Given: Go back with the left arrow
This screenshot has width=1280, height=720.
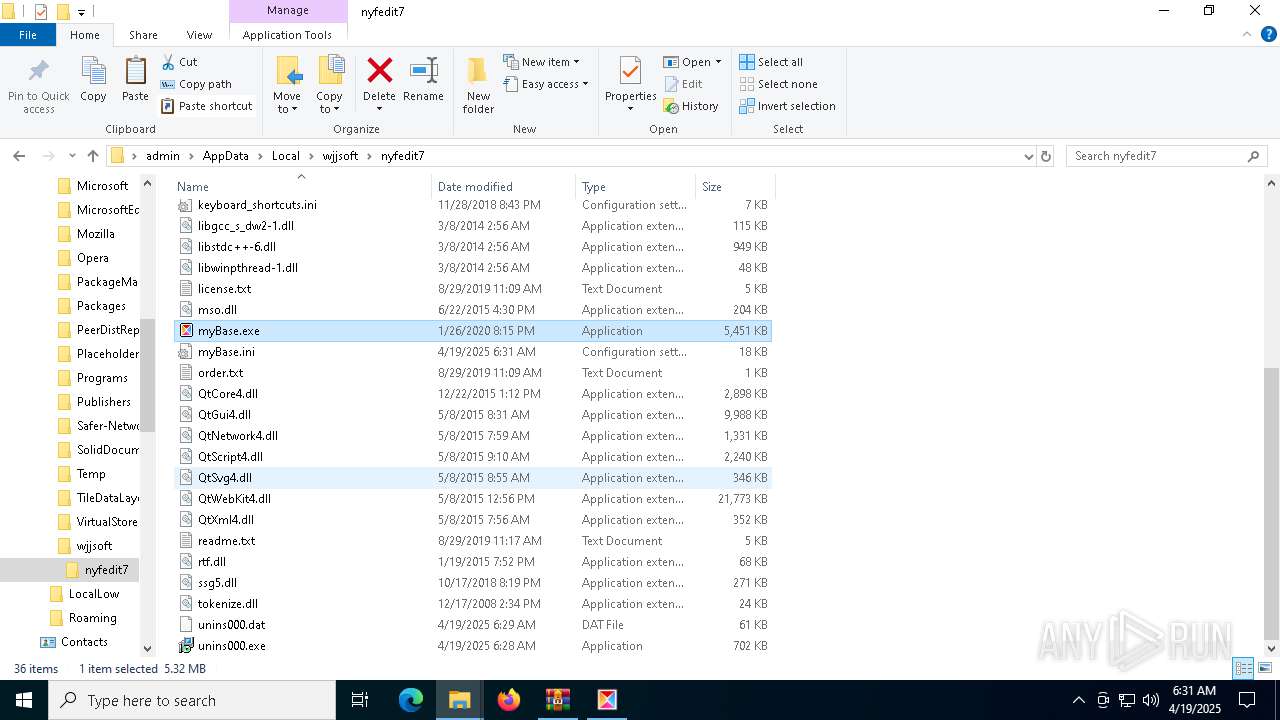Looking at the screenshot, I should (x=19, y=156).
